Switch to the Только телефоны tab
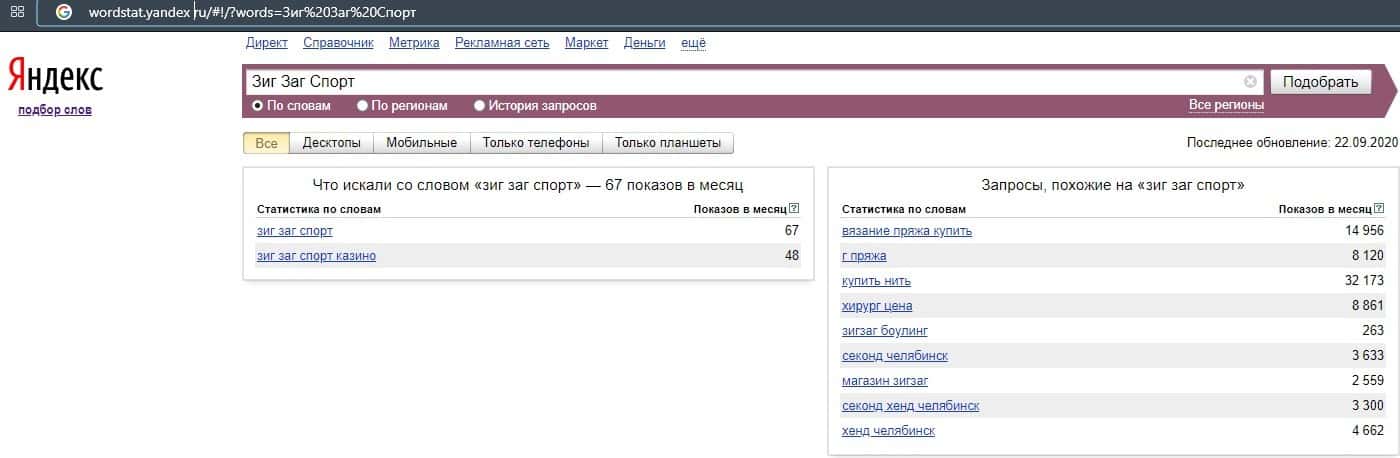The image size is (1400, 458). point(536,143)
